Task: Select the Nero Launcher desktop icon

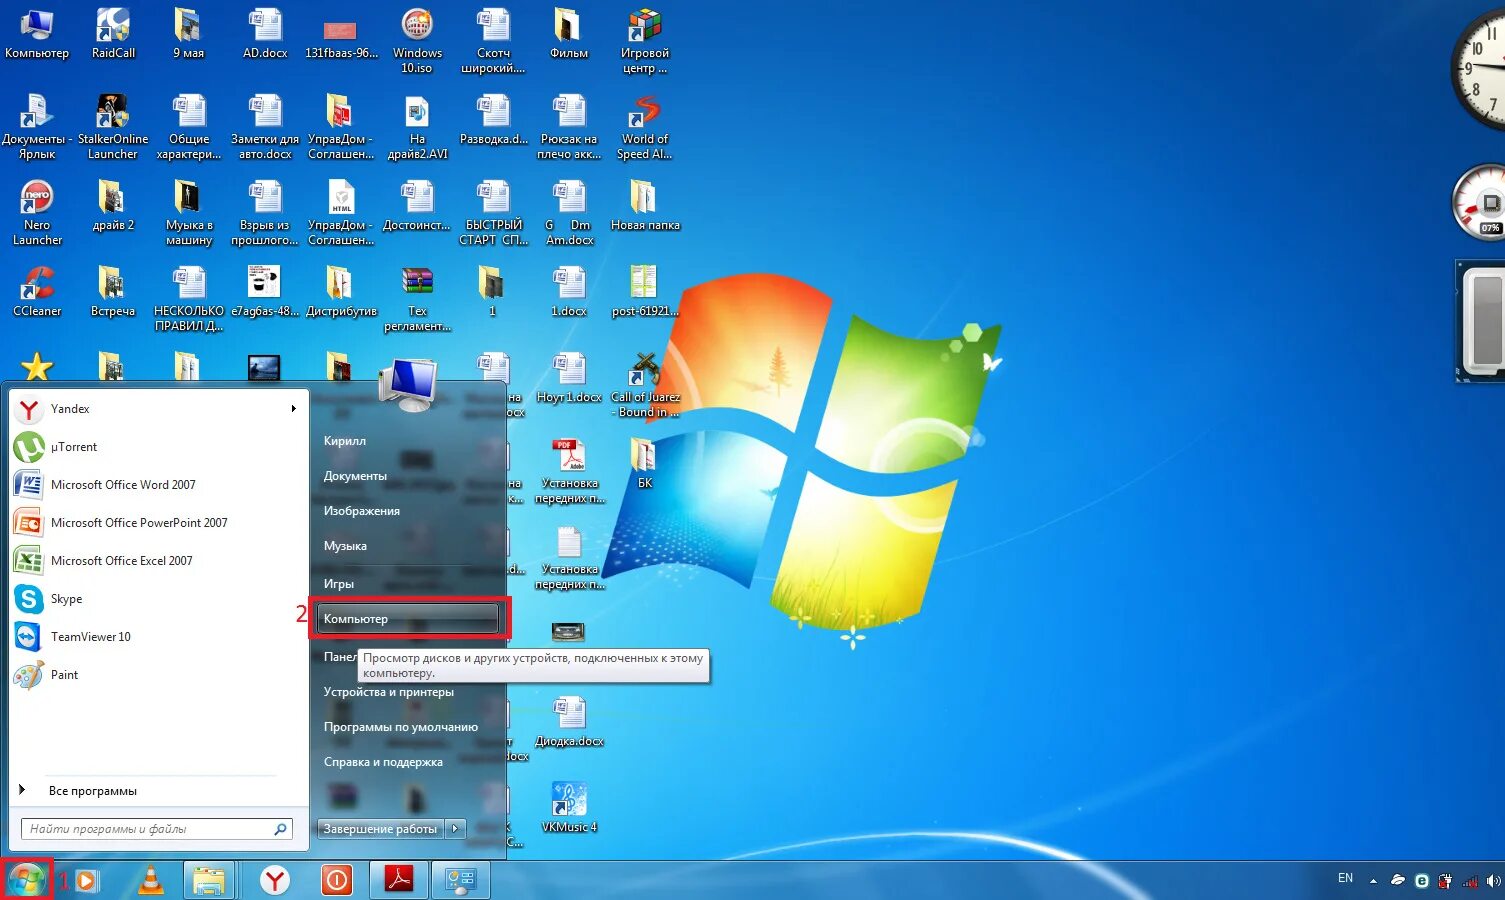Action: coord(37,213)
